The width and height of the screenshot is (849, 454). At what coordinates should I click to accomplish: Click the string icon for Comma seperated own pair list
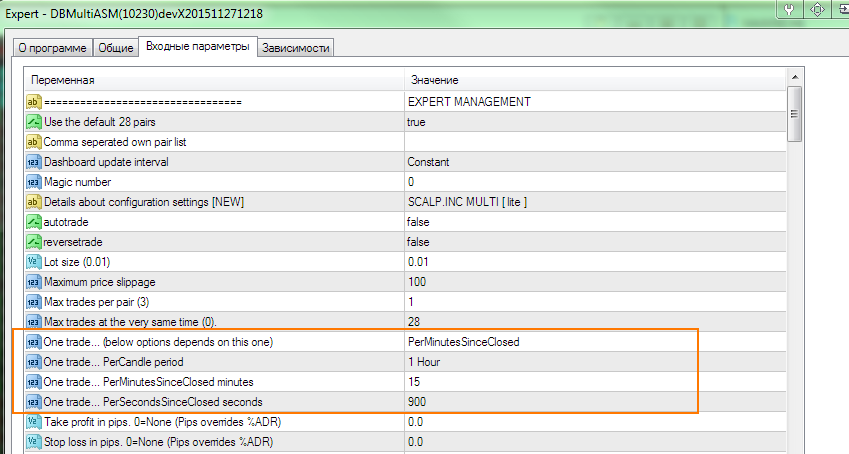click(34, 142)
